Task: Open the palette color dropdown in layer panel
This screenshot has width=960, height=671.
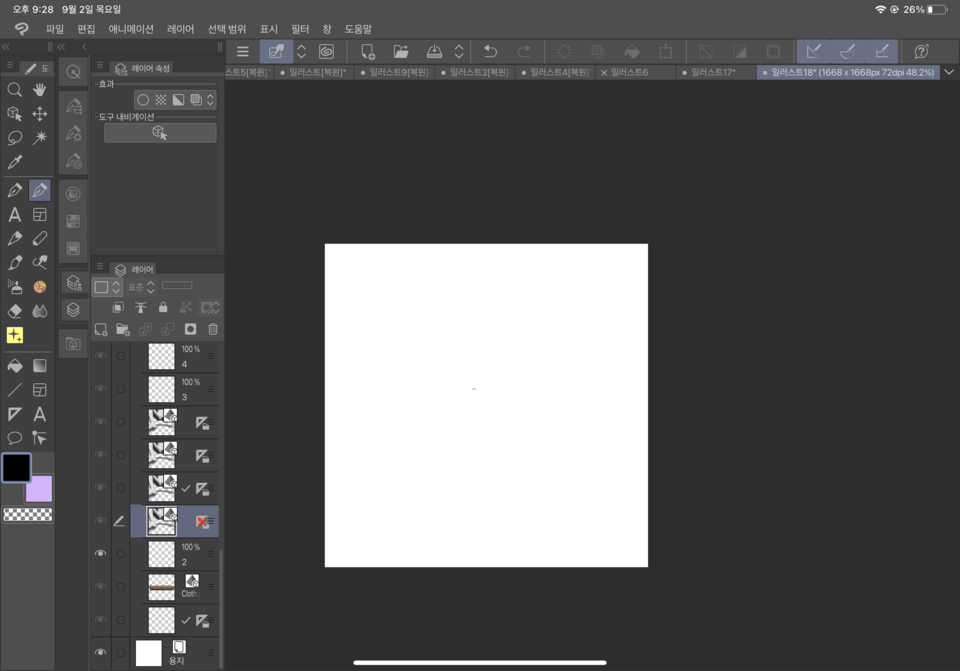Action: click(108, 287)
